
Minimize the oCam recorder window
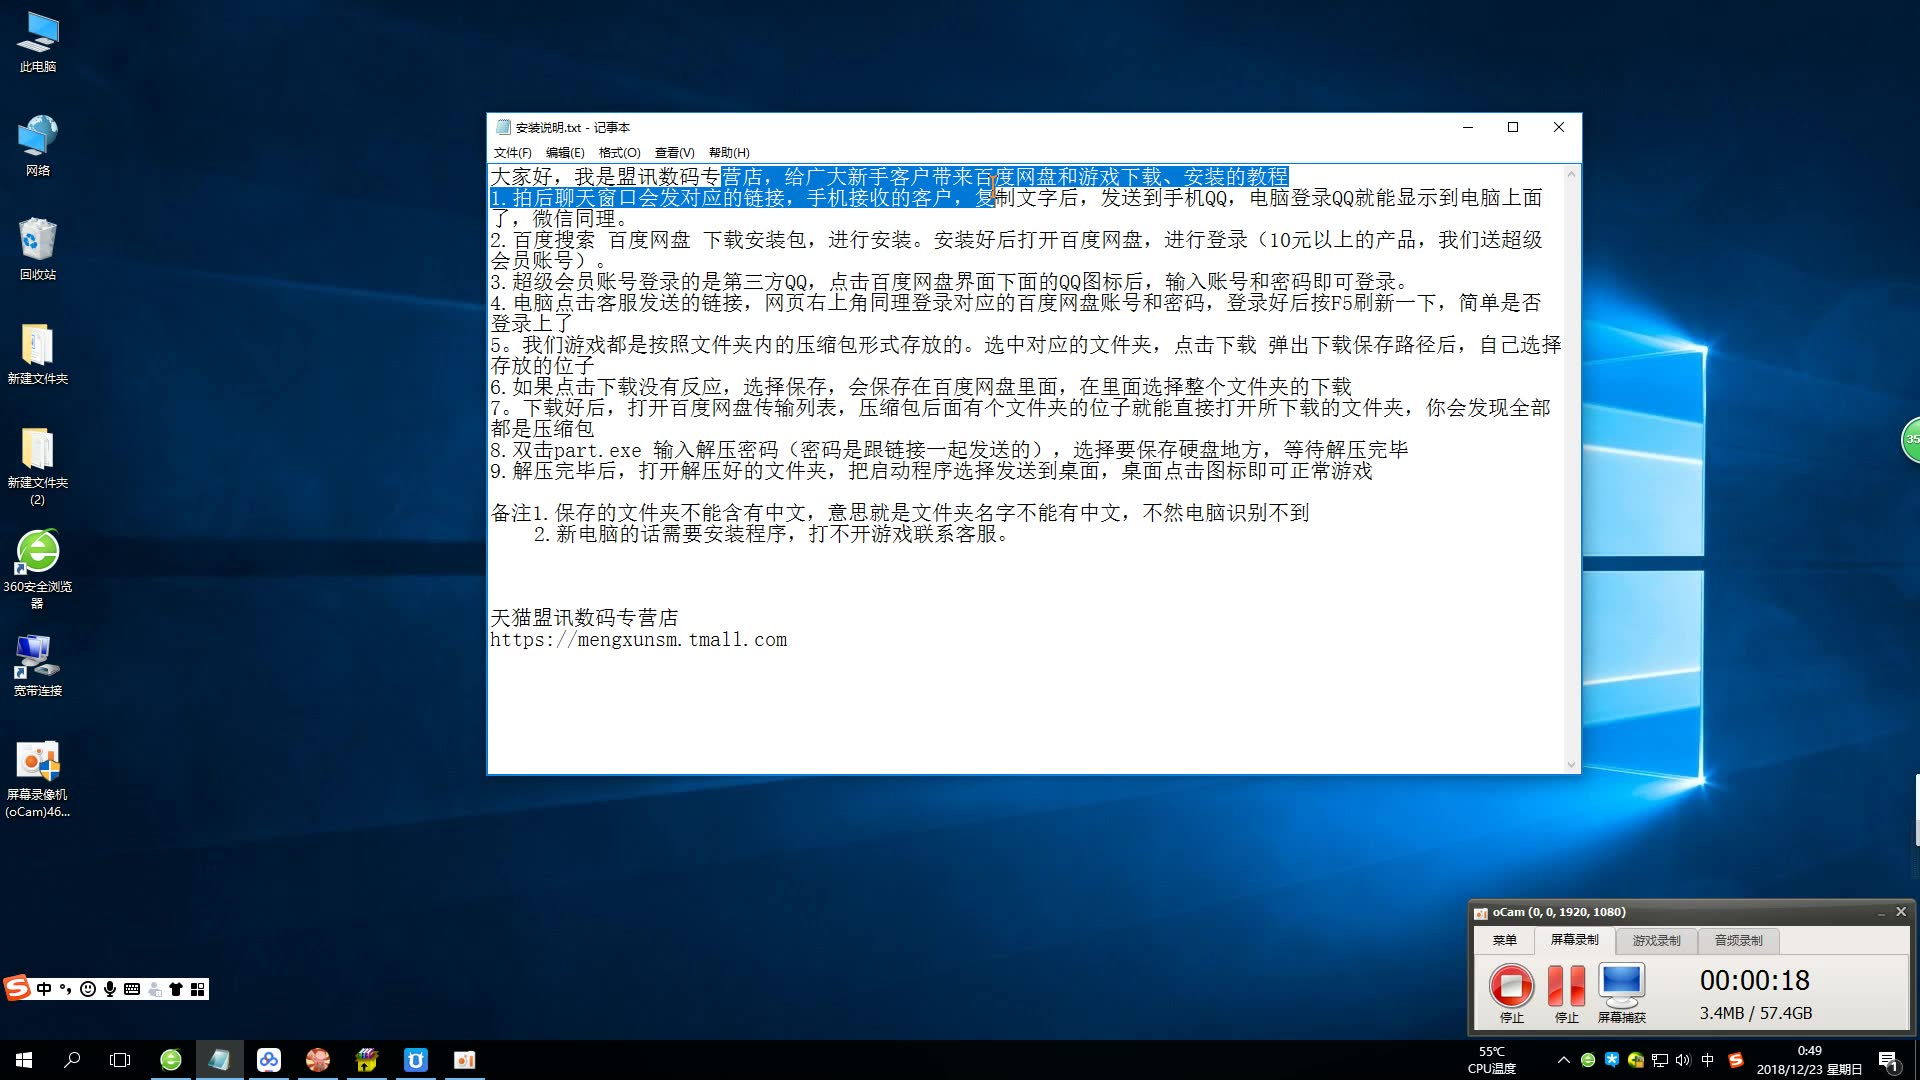pos(1881,912)
